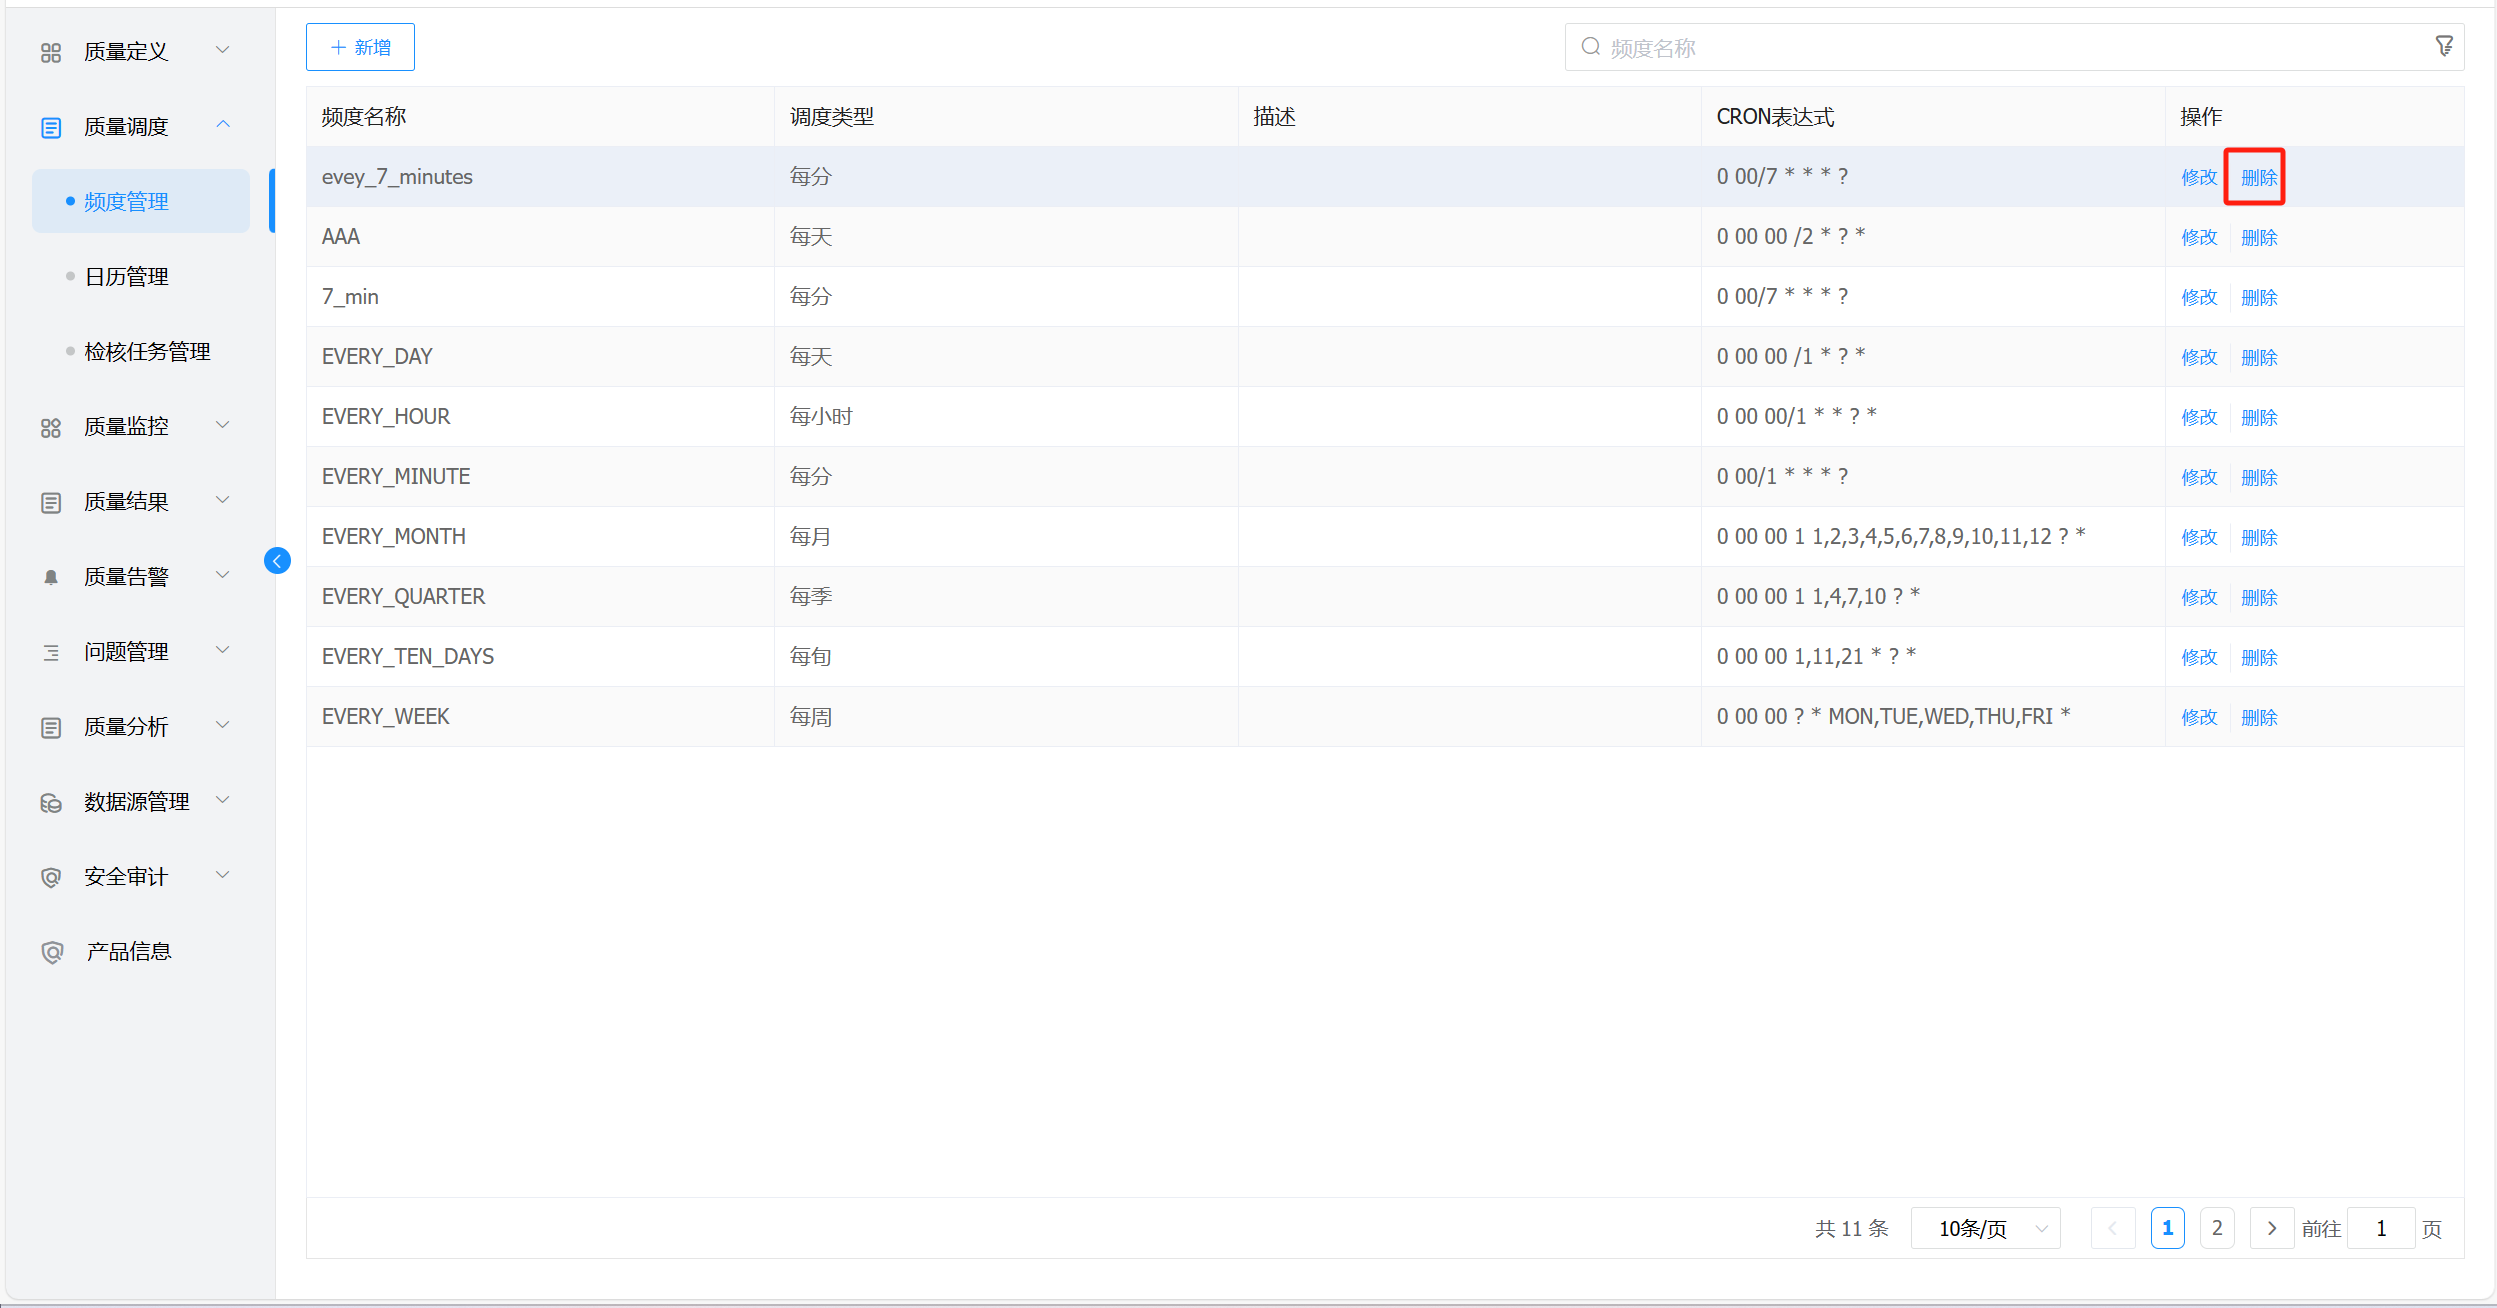Click the 质量定义 grid icon

pyautogui.click(x=51, y=52)
